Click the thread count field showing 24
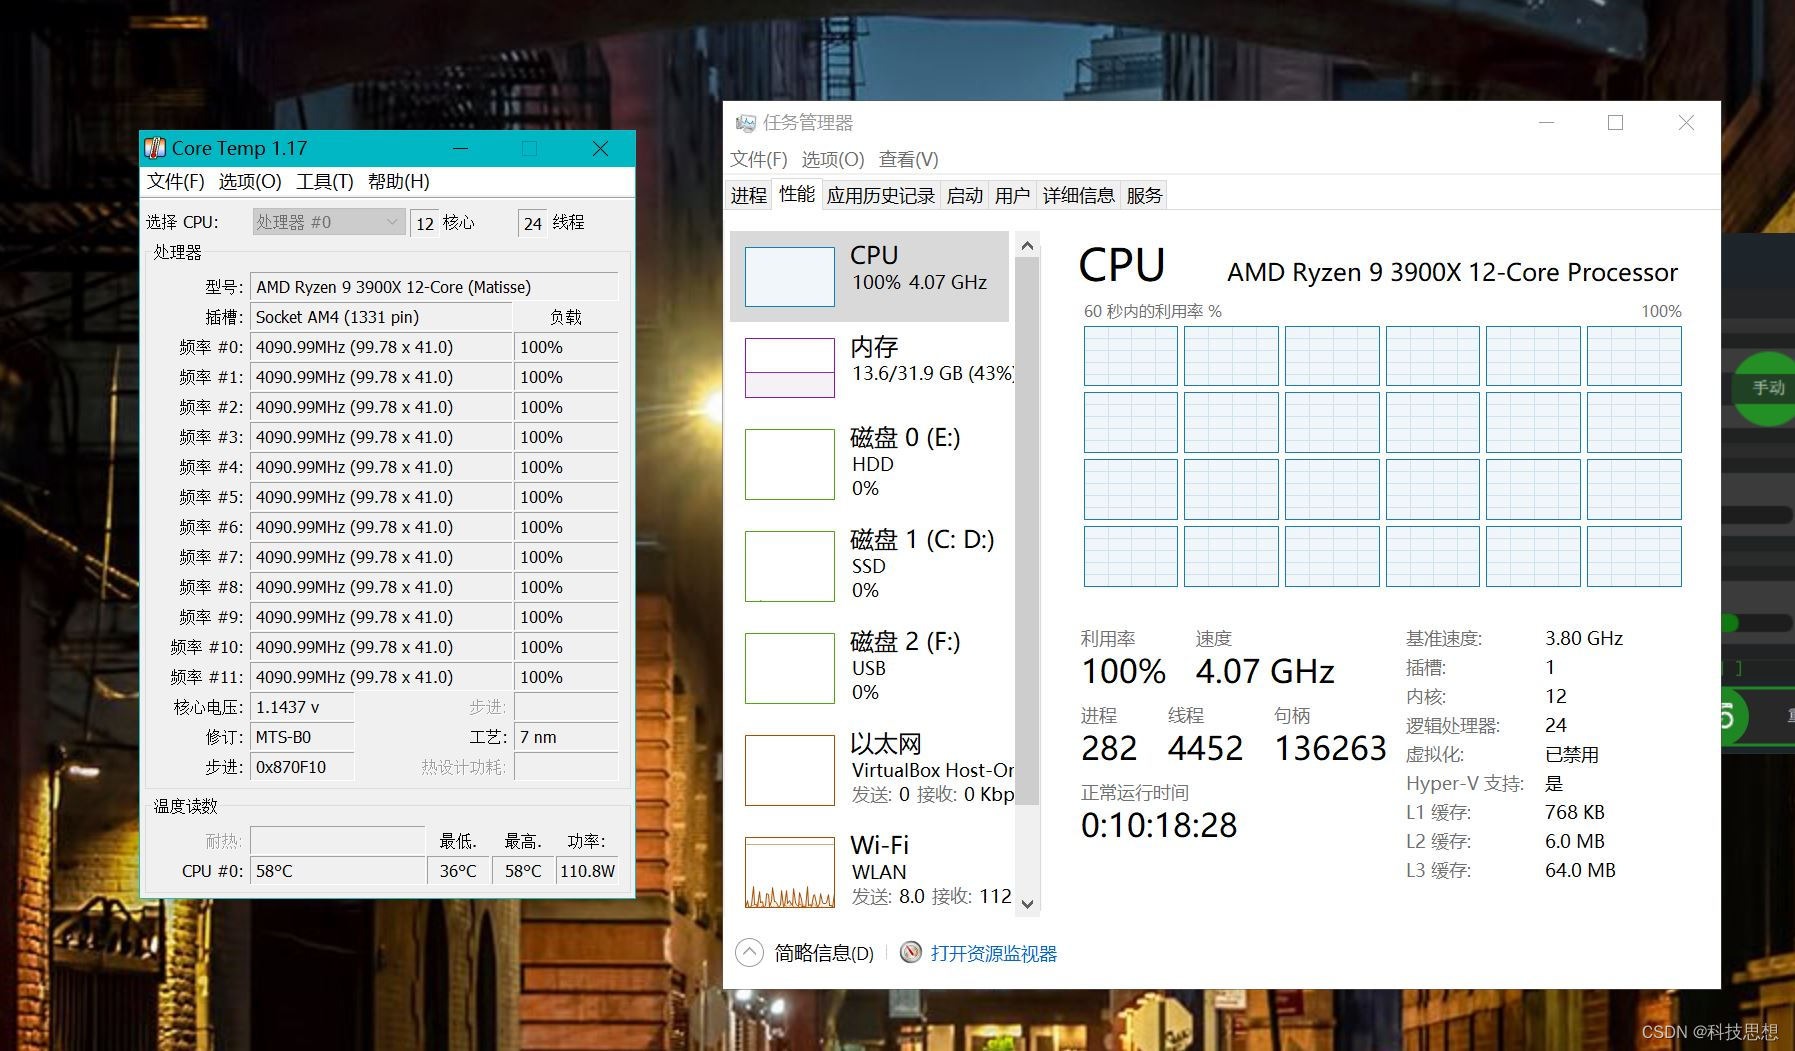 (533, 223)
